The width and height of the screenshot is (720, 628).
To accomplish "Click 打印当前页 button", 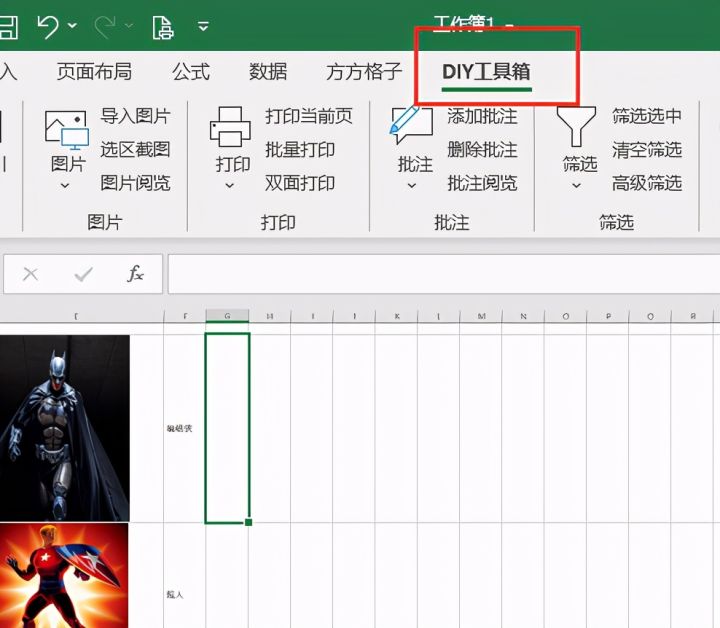I will [309, 116].
